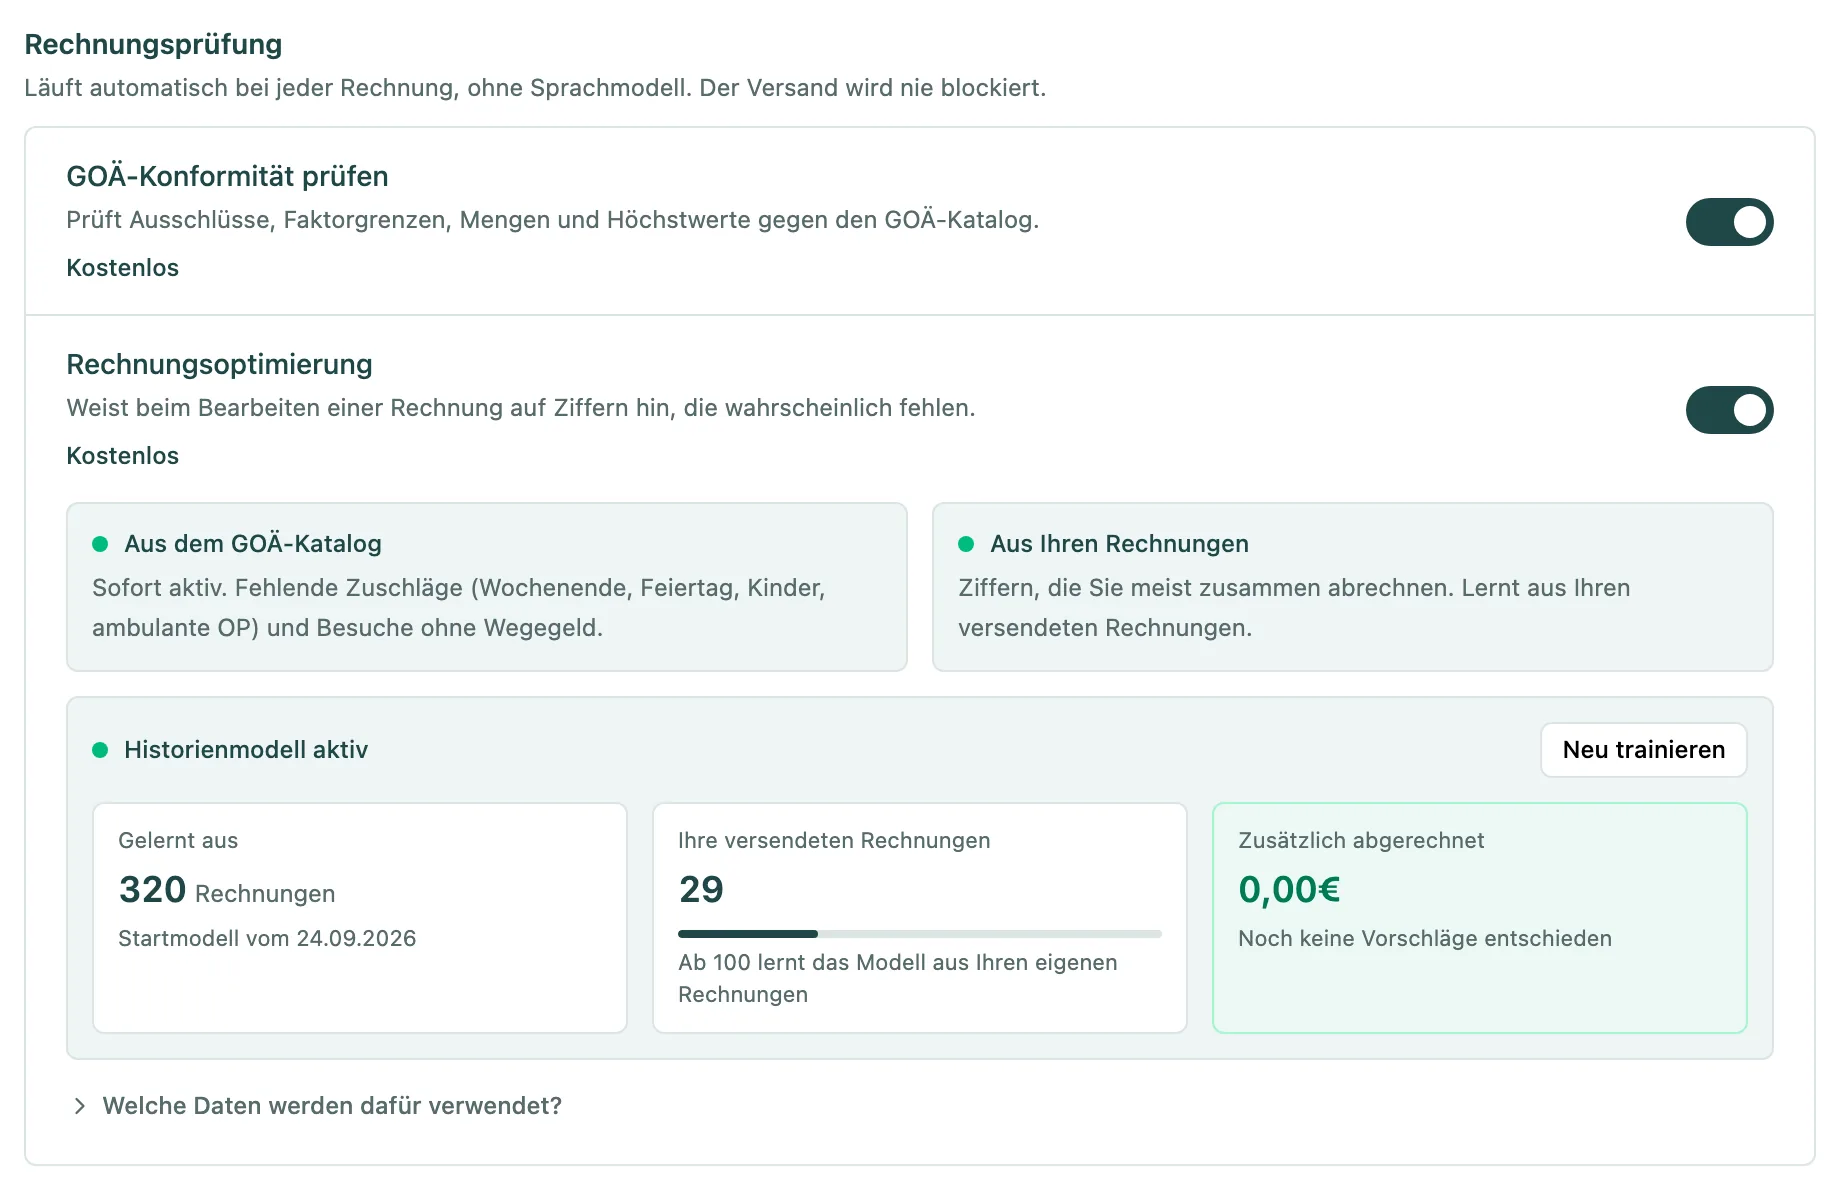The width and height of the screenshot is (1840, 1190).
Task: Click 'Läuft automatisch bei jeder Rechnung' description
Action: (x=535, y=88)
